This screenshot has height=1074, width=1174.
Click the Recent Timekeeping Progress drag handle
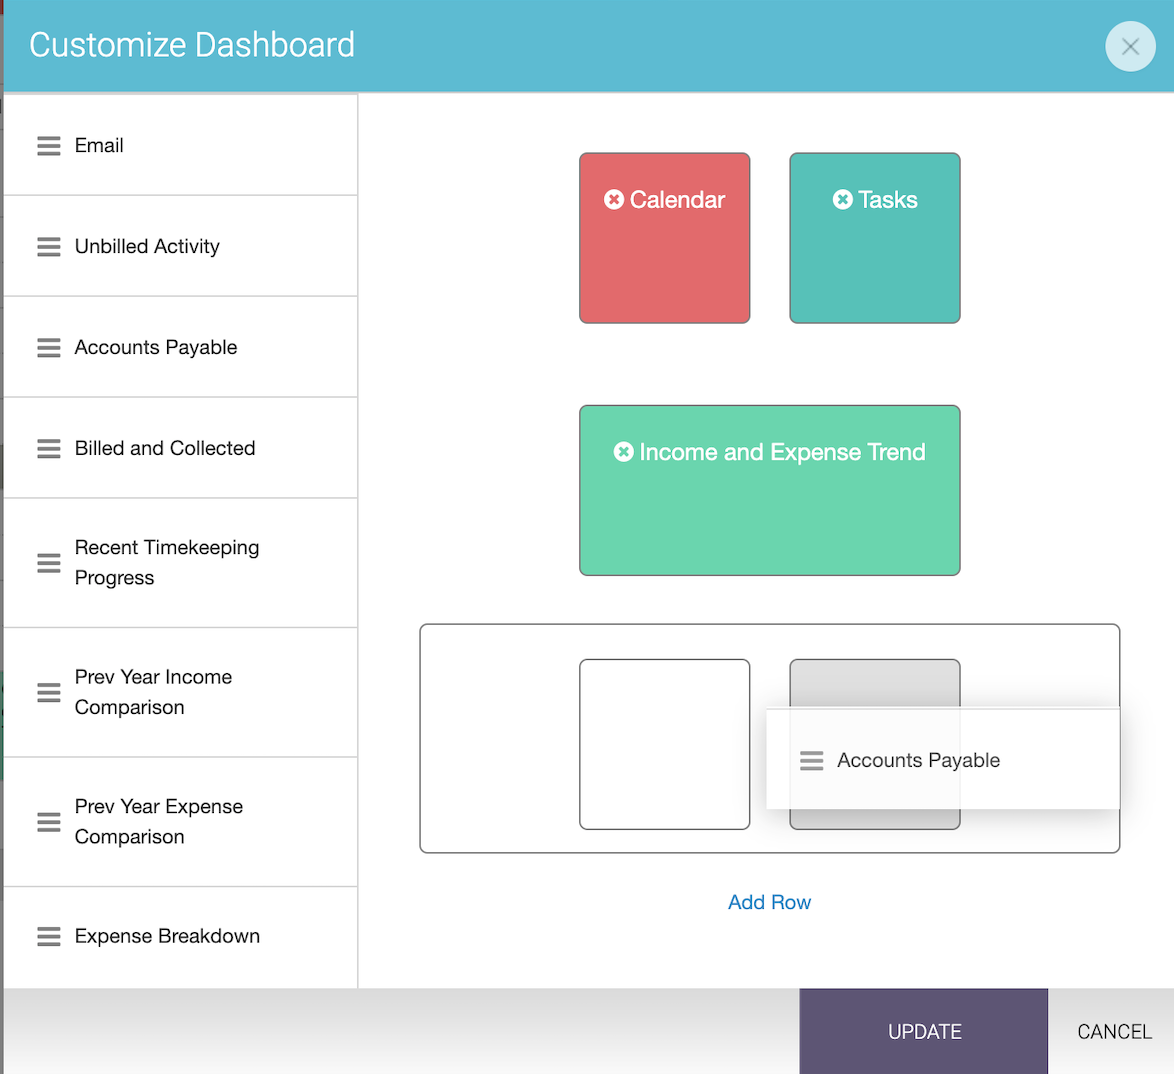[x=49, y=563]
